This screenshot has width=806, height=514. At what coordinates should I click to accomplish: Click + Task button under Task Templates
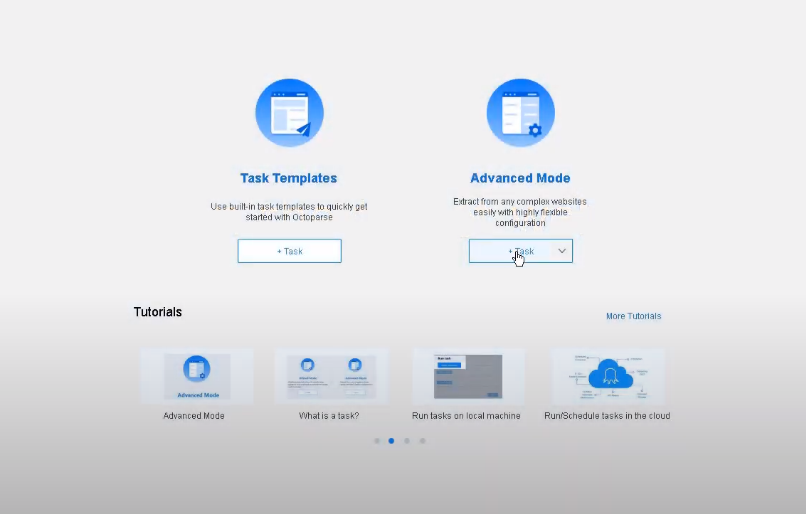(289, 251)
